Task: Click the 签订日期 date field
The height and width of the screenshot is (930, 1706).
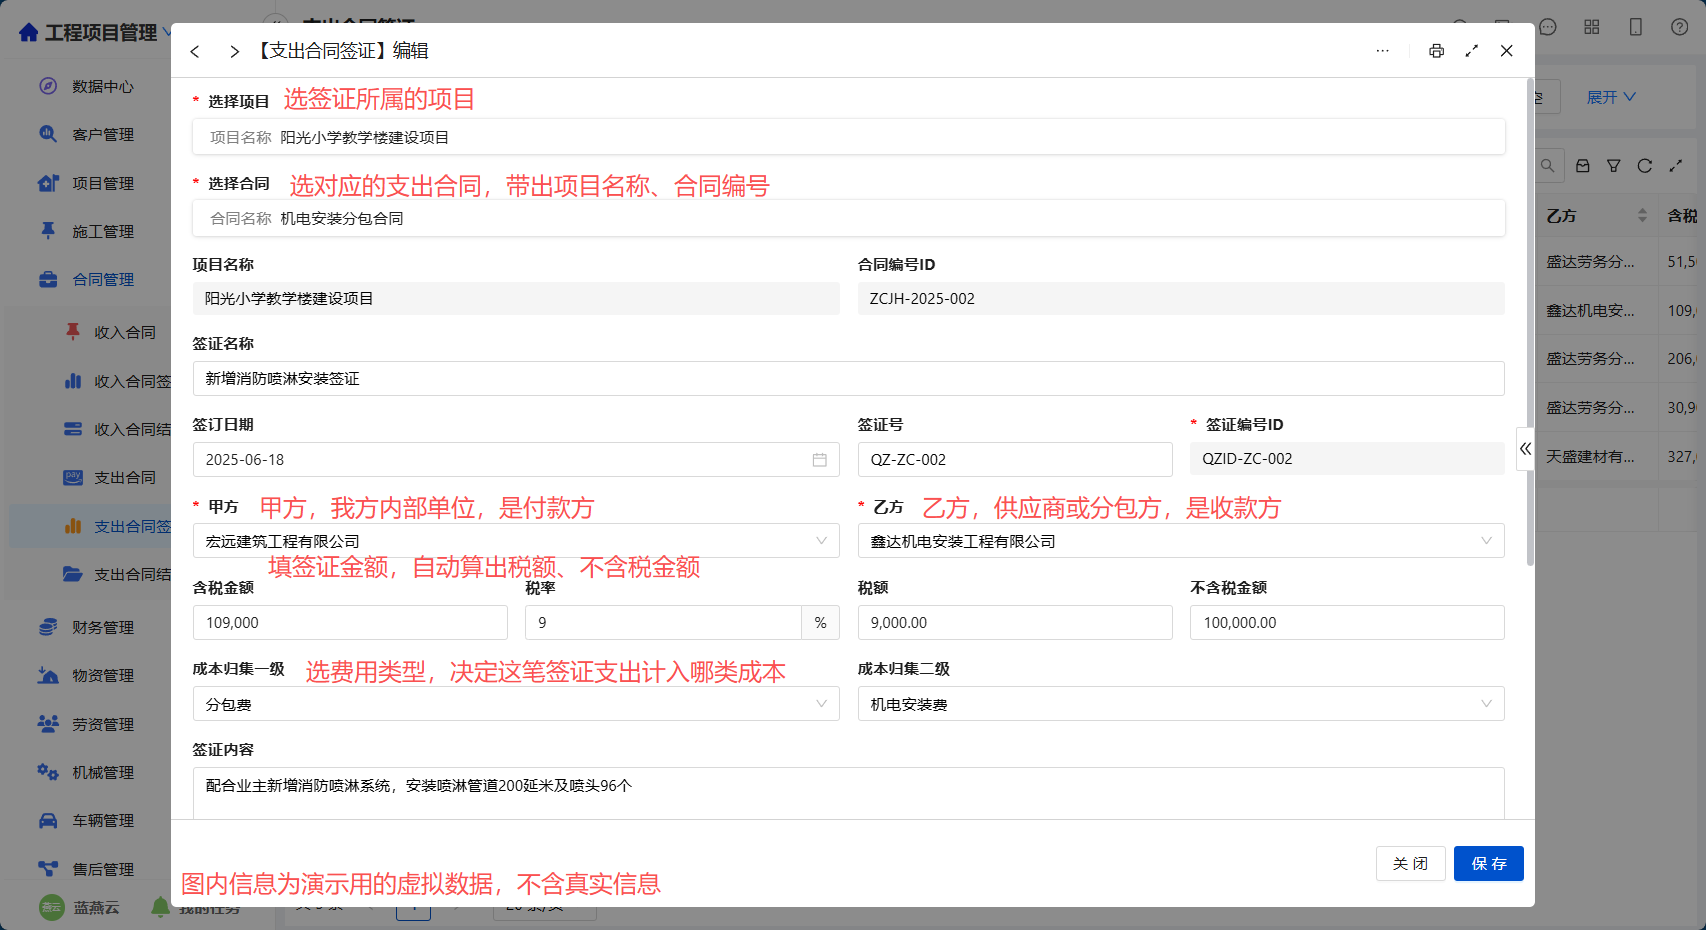Action: tap(516, 460)
